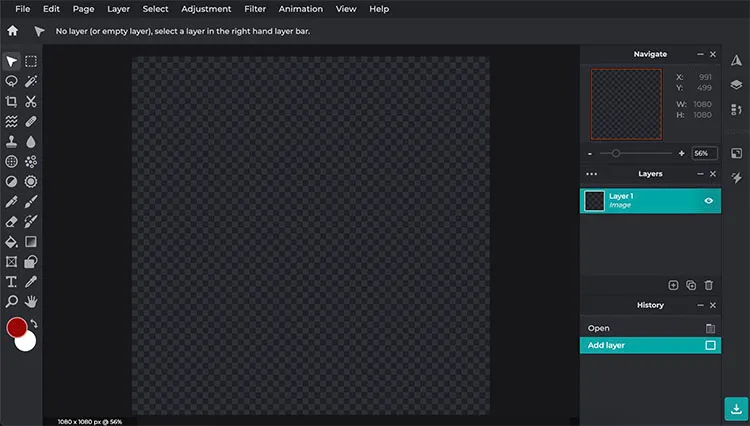Select the Pen tool
This screenshot has height=426, width=750.
pos(11,202)
